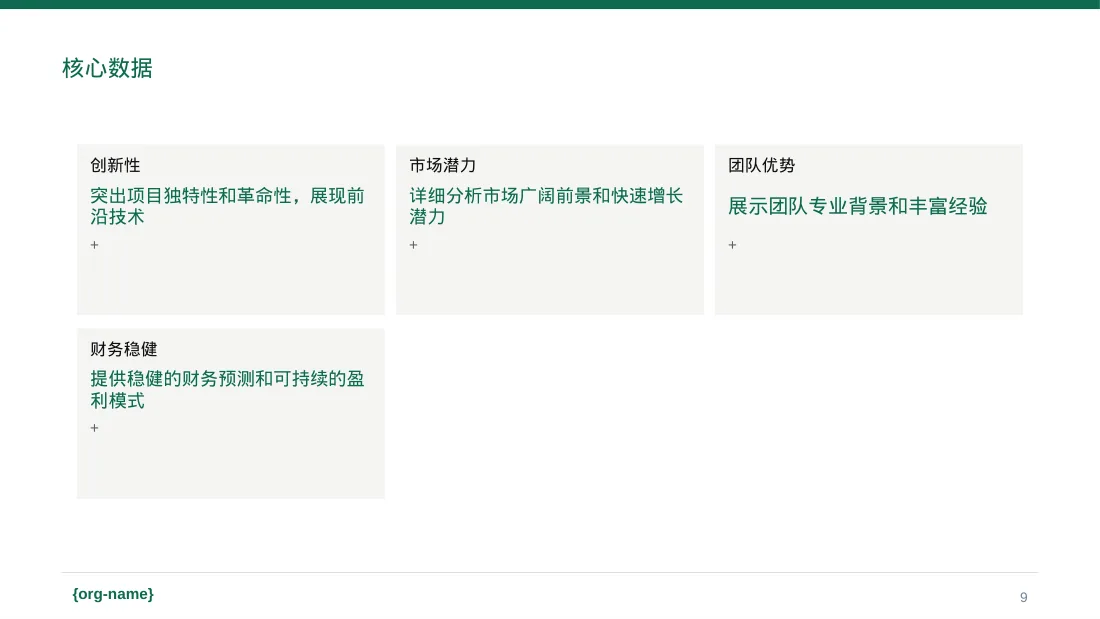Image resolution: width=1100 pixels, height=619 pixels.
Task: Click text 提供稳健的财务预测和可持续的盈利模式
Action: pyautogui.click(x=227, y=390)
